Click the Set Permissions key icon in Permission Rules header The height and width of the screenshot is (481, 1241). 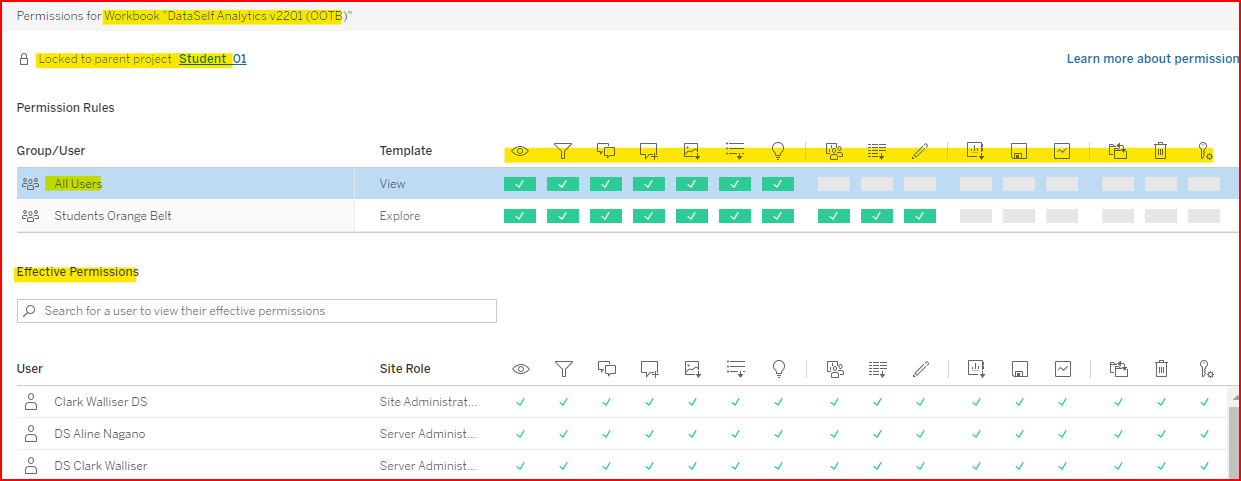pos(1205,151)
